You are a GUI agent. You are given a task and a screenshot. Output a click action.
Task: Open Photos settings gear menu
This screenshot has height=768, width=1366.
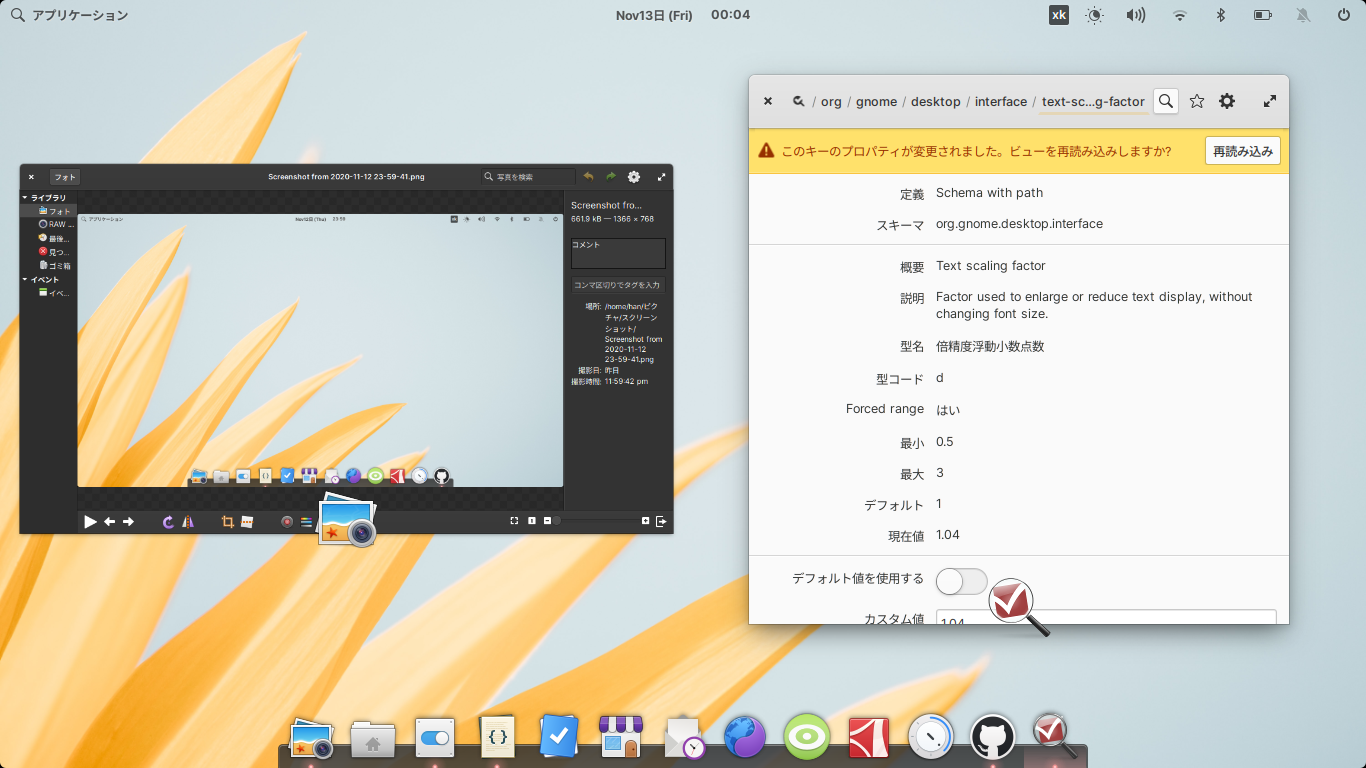pyautogui.click(x=634, y=177)
